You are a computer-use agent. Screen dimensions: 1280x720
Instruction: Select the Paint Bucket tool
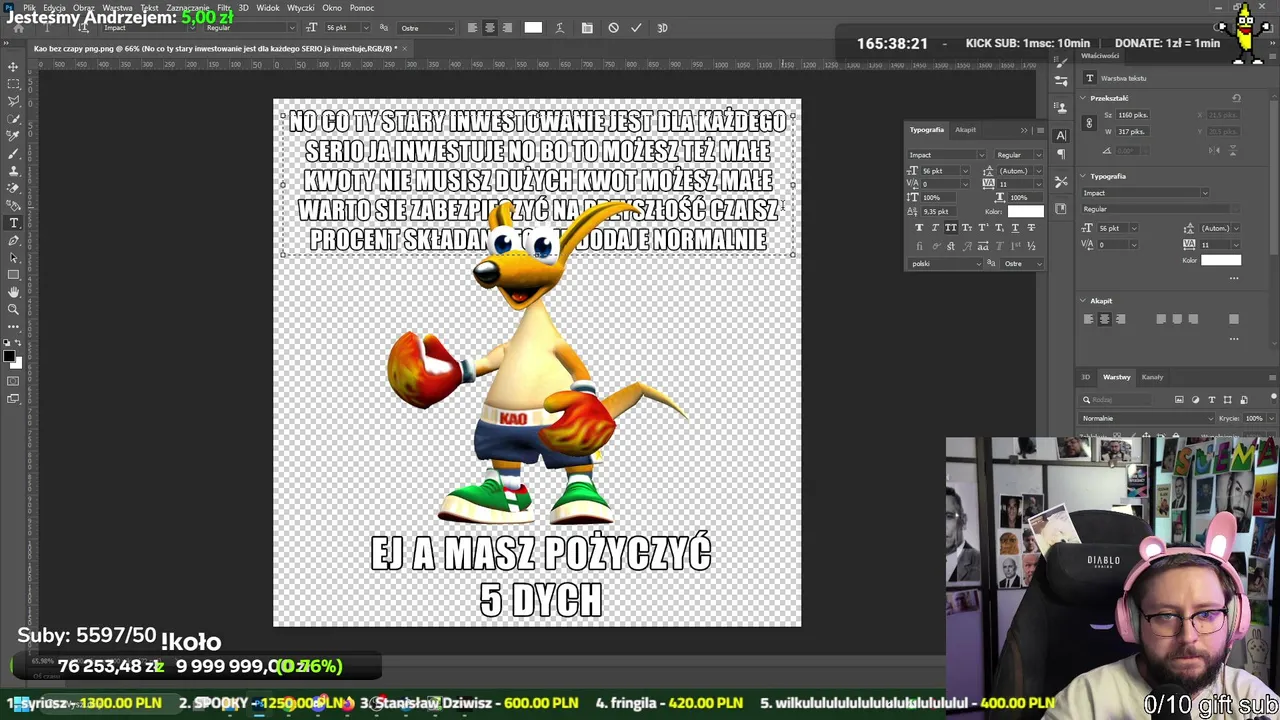[13, 205]
